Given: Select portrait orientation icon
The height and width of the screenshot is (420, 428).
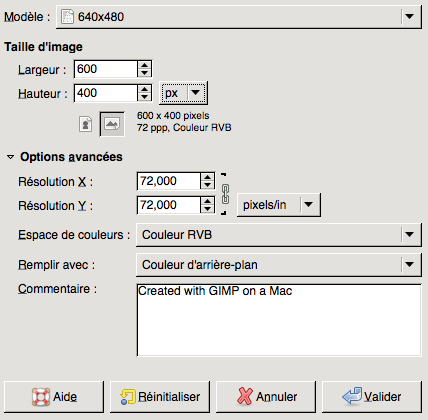Looking at the screenshot, I should click(86, 124).
